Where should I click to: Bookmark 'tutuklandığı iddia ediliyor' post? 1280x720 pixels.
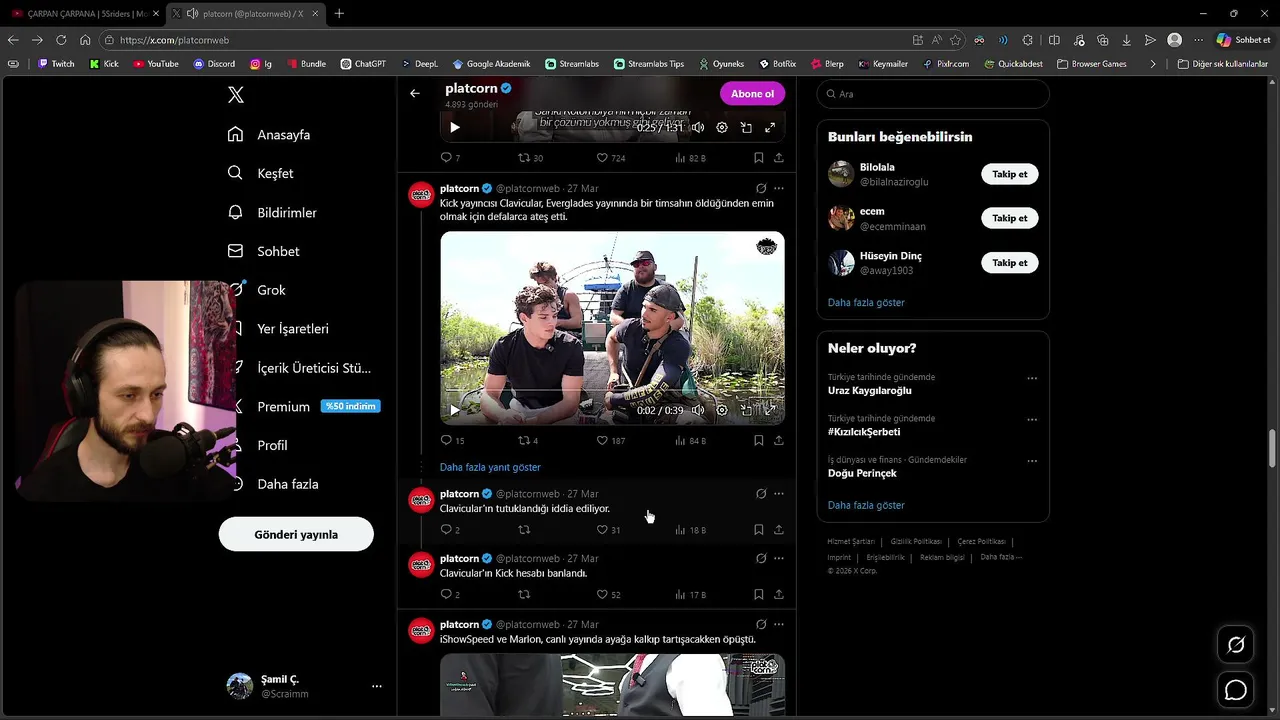point(758,530)
